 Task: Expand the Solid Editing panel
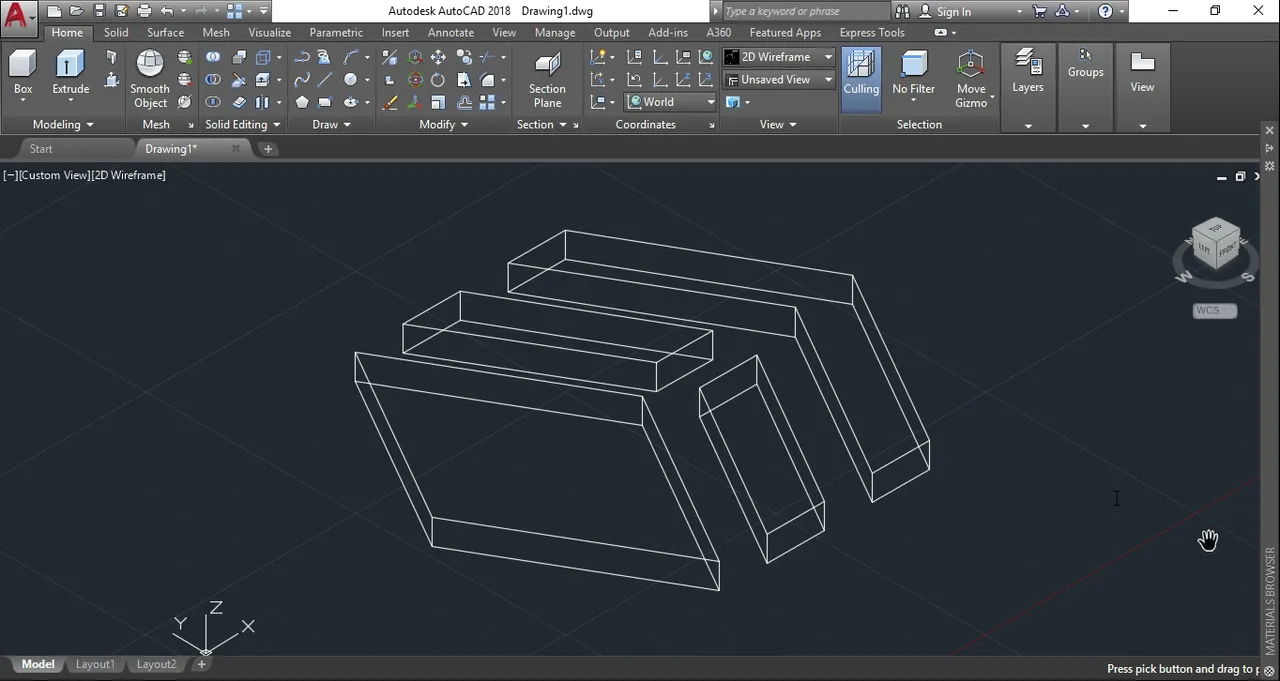[x=242, y=124]
